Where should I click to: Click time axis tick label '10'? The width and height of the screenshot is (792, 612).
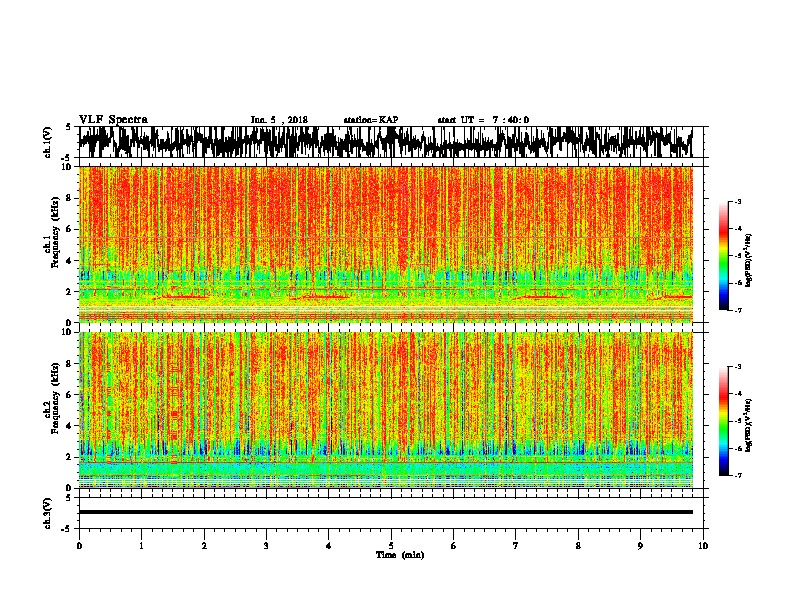[x=703, y=546]
